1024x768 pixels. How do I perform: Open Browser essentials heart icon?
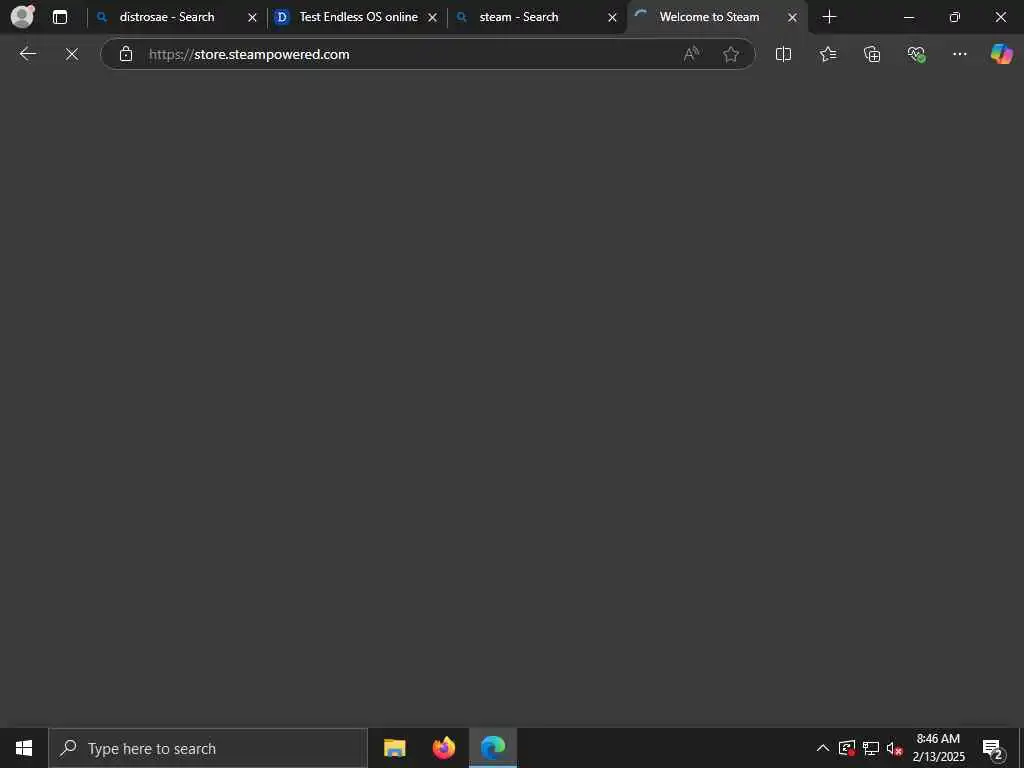point(916,54)
